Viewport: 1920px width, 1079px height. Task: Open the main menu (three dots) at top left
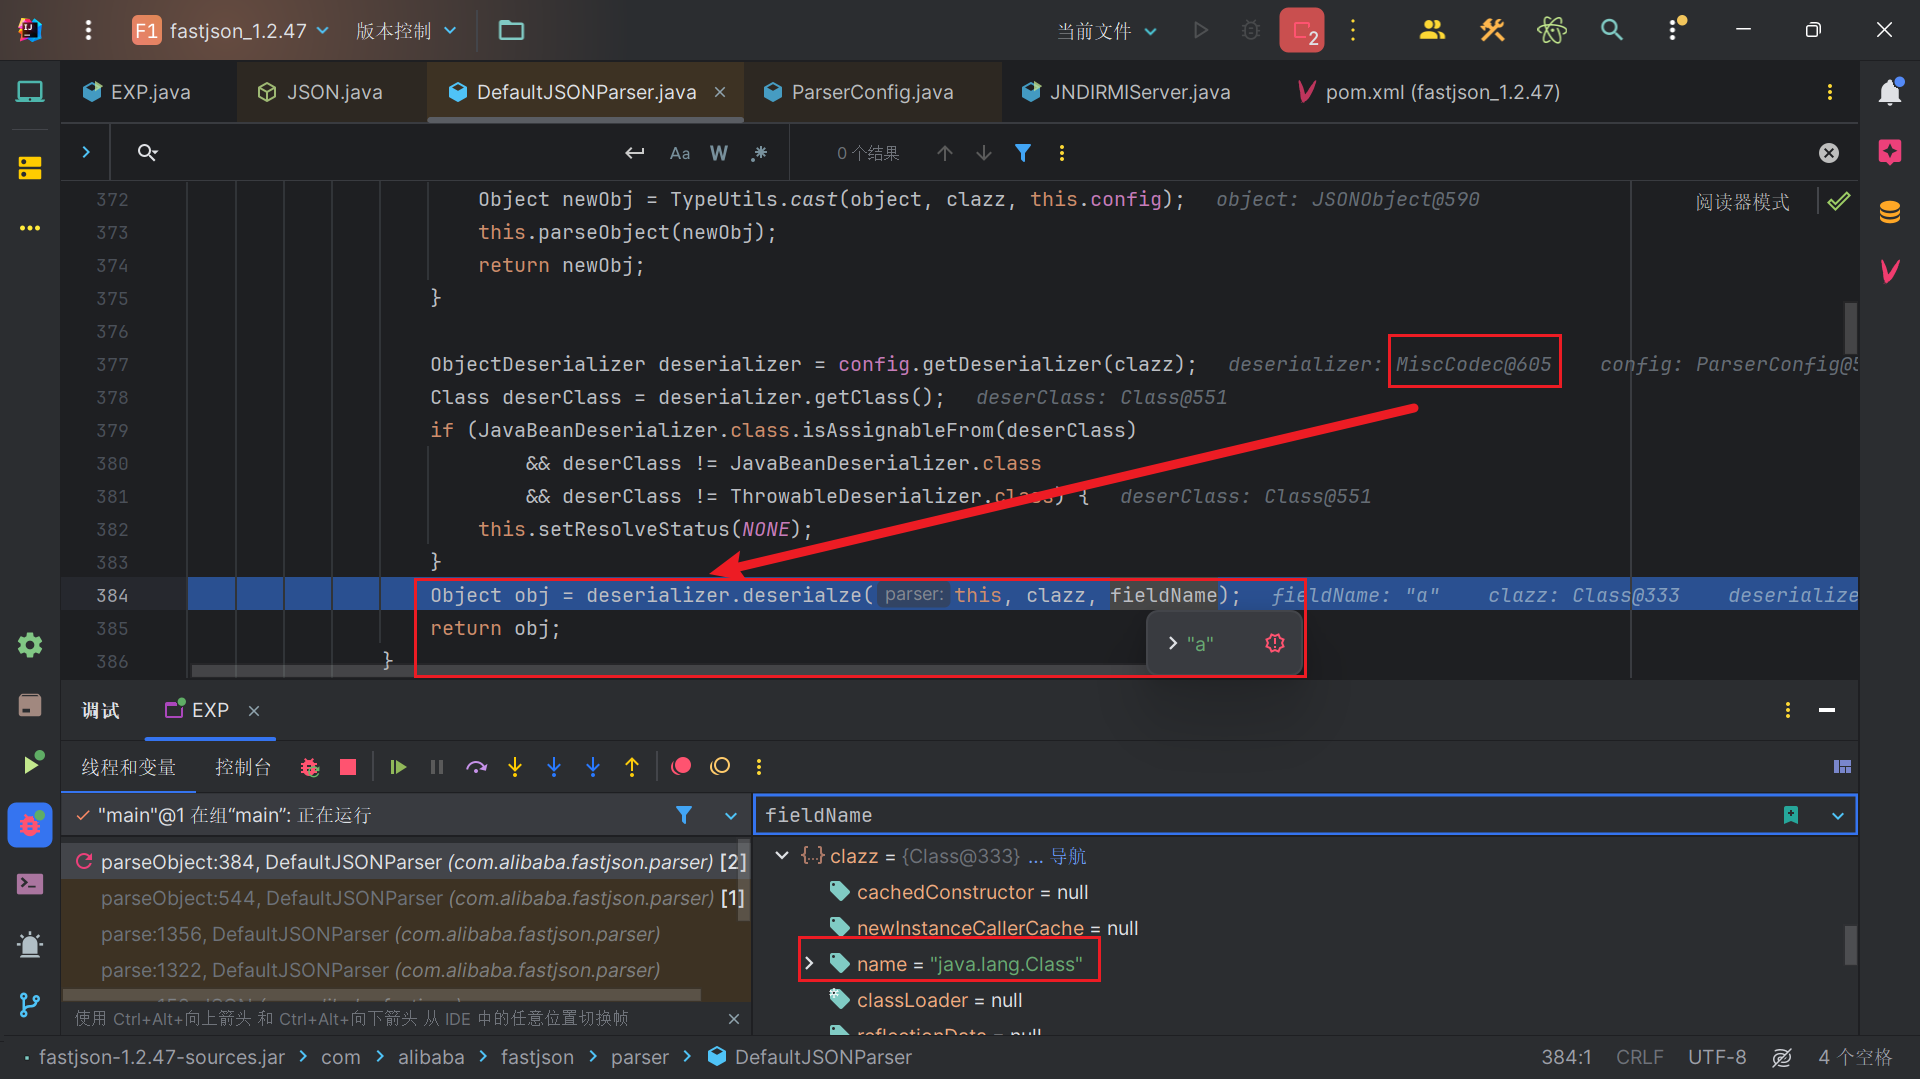click(88, 30)
